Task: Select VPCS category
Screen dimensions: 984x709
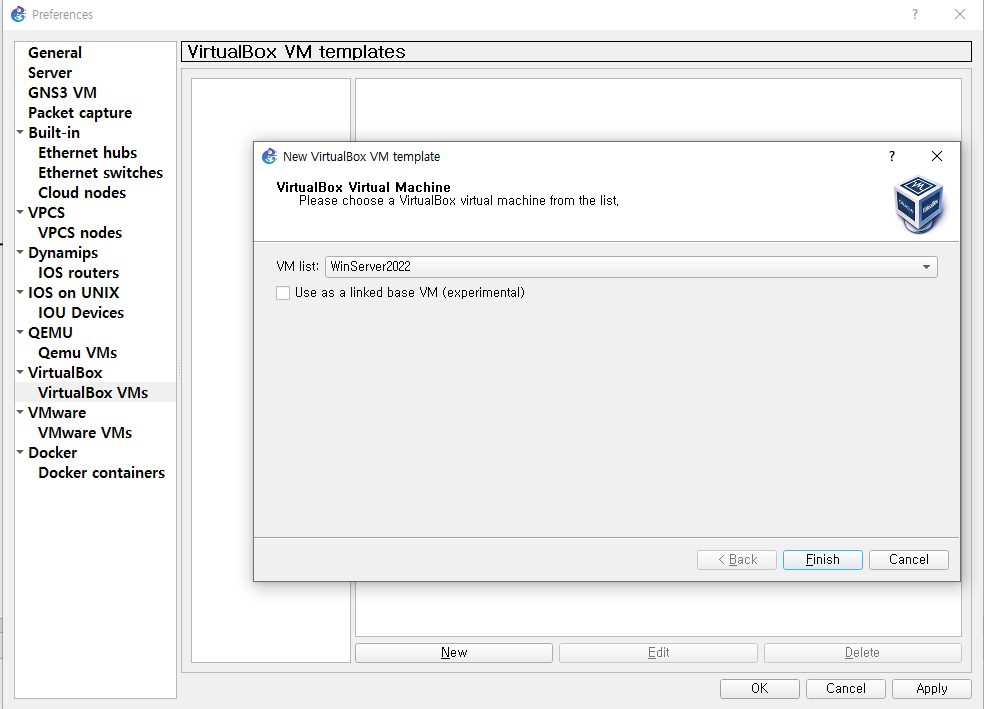Action: coord(46,213)
